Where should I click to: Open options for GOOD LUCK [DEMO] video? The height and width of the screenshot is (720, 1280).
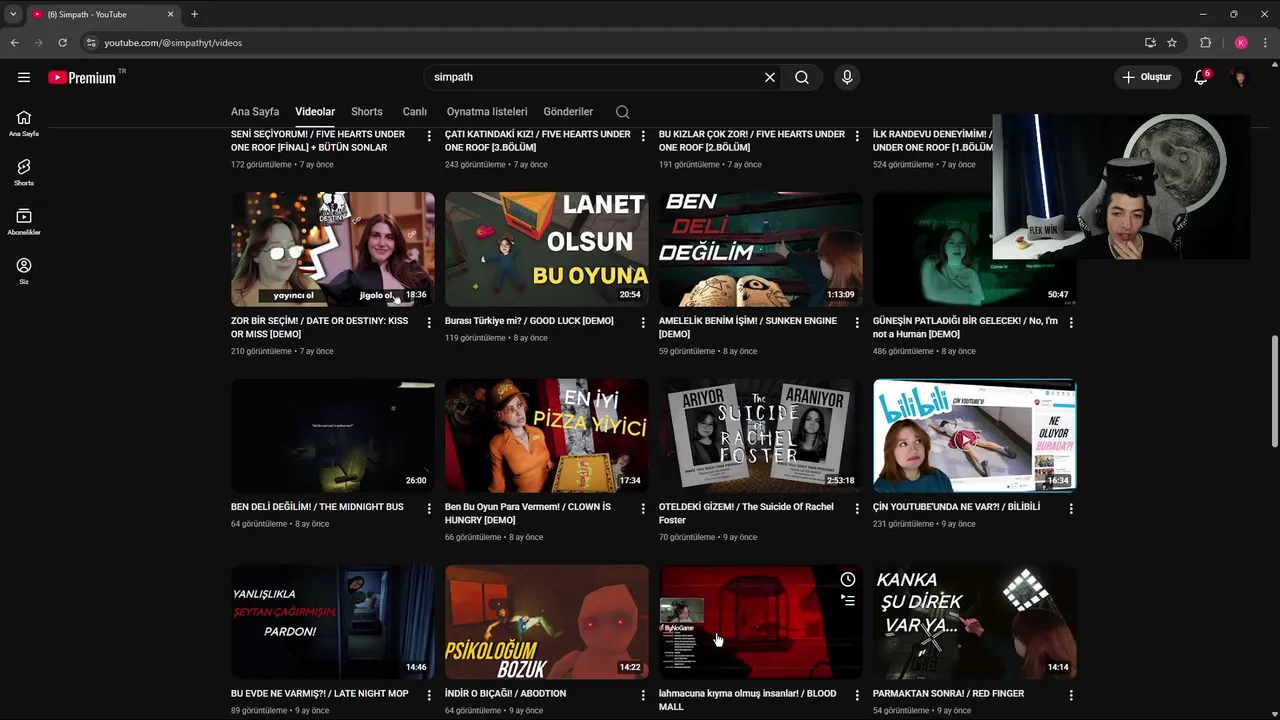point(643,323)
